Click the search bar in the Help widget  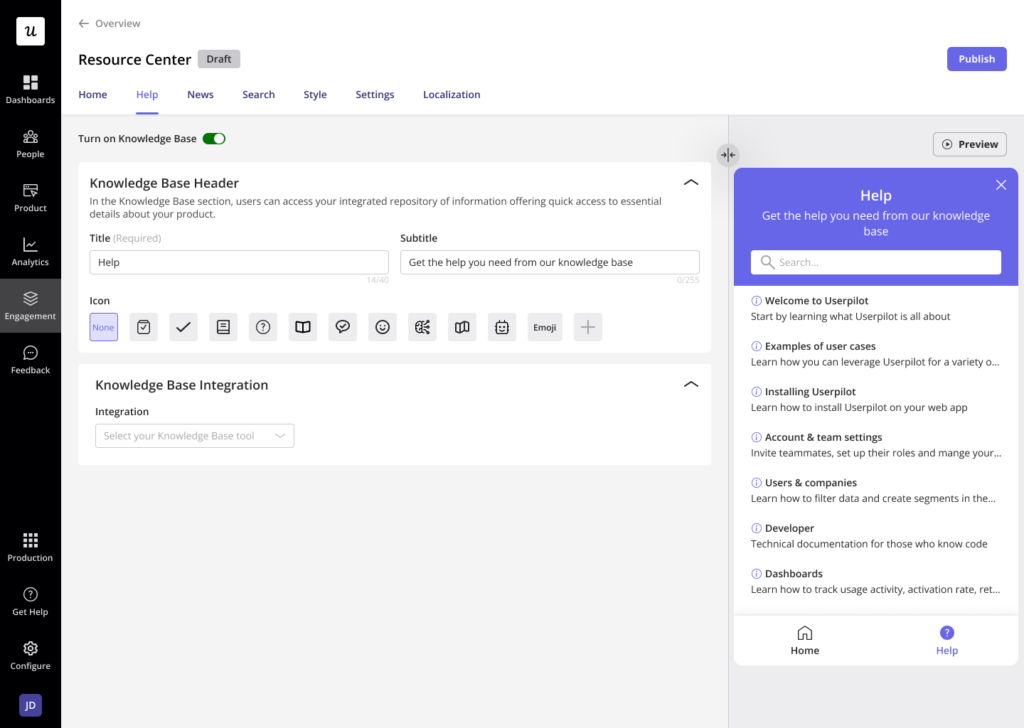[x=875, y=261]
